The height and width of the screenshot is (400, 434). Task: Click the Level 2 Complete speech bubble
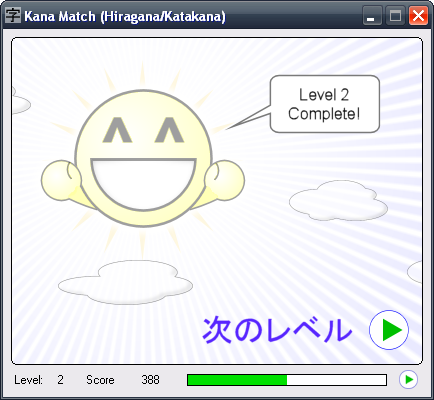pyautogui.click(x=324, y=104)
